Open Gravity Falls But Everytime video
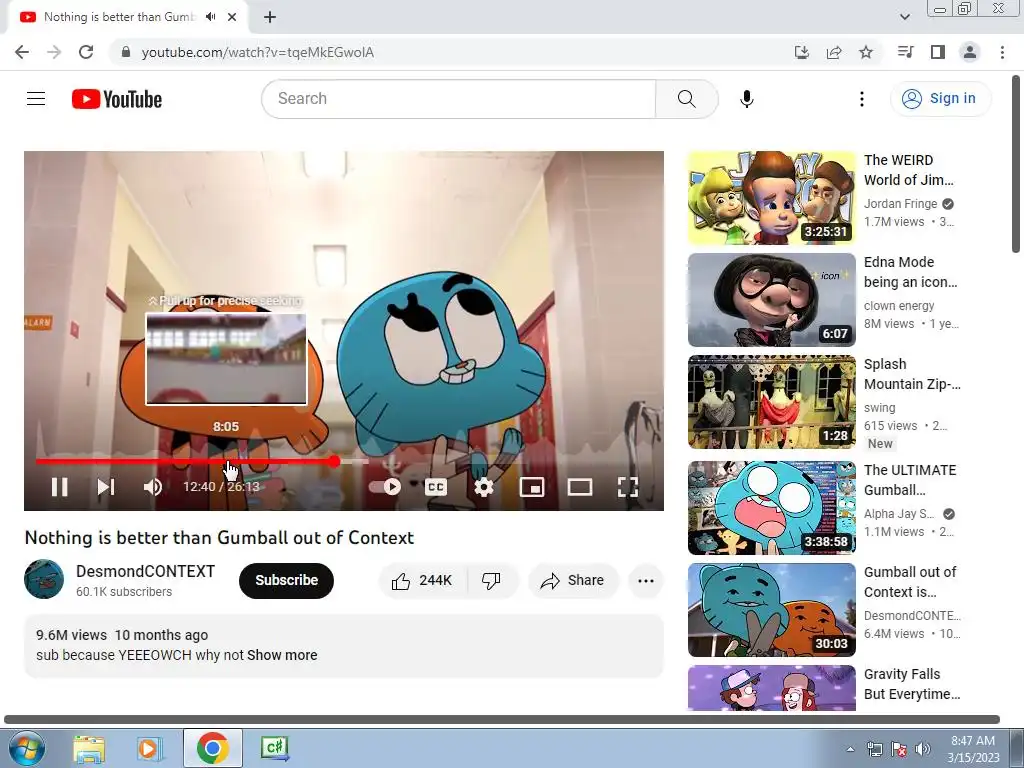Viewport: 1024px width, 768px height. [771, 688]
